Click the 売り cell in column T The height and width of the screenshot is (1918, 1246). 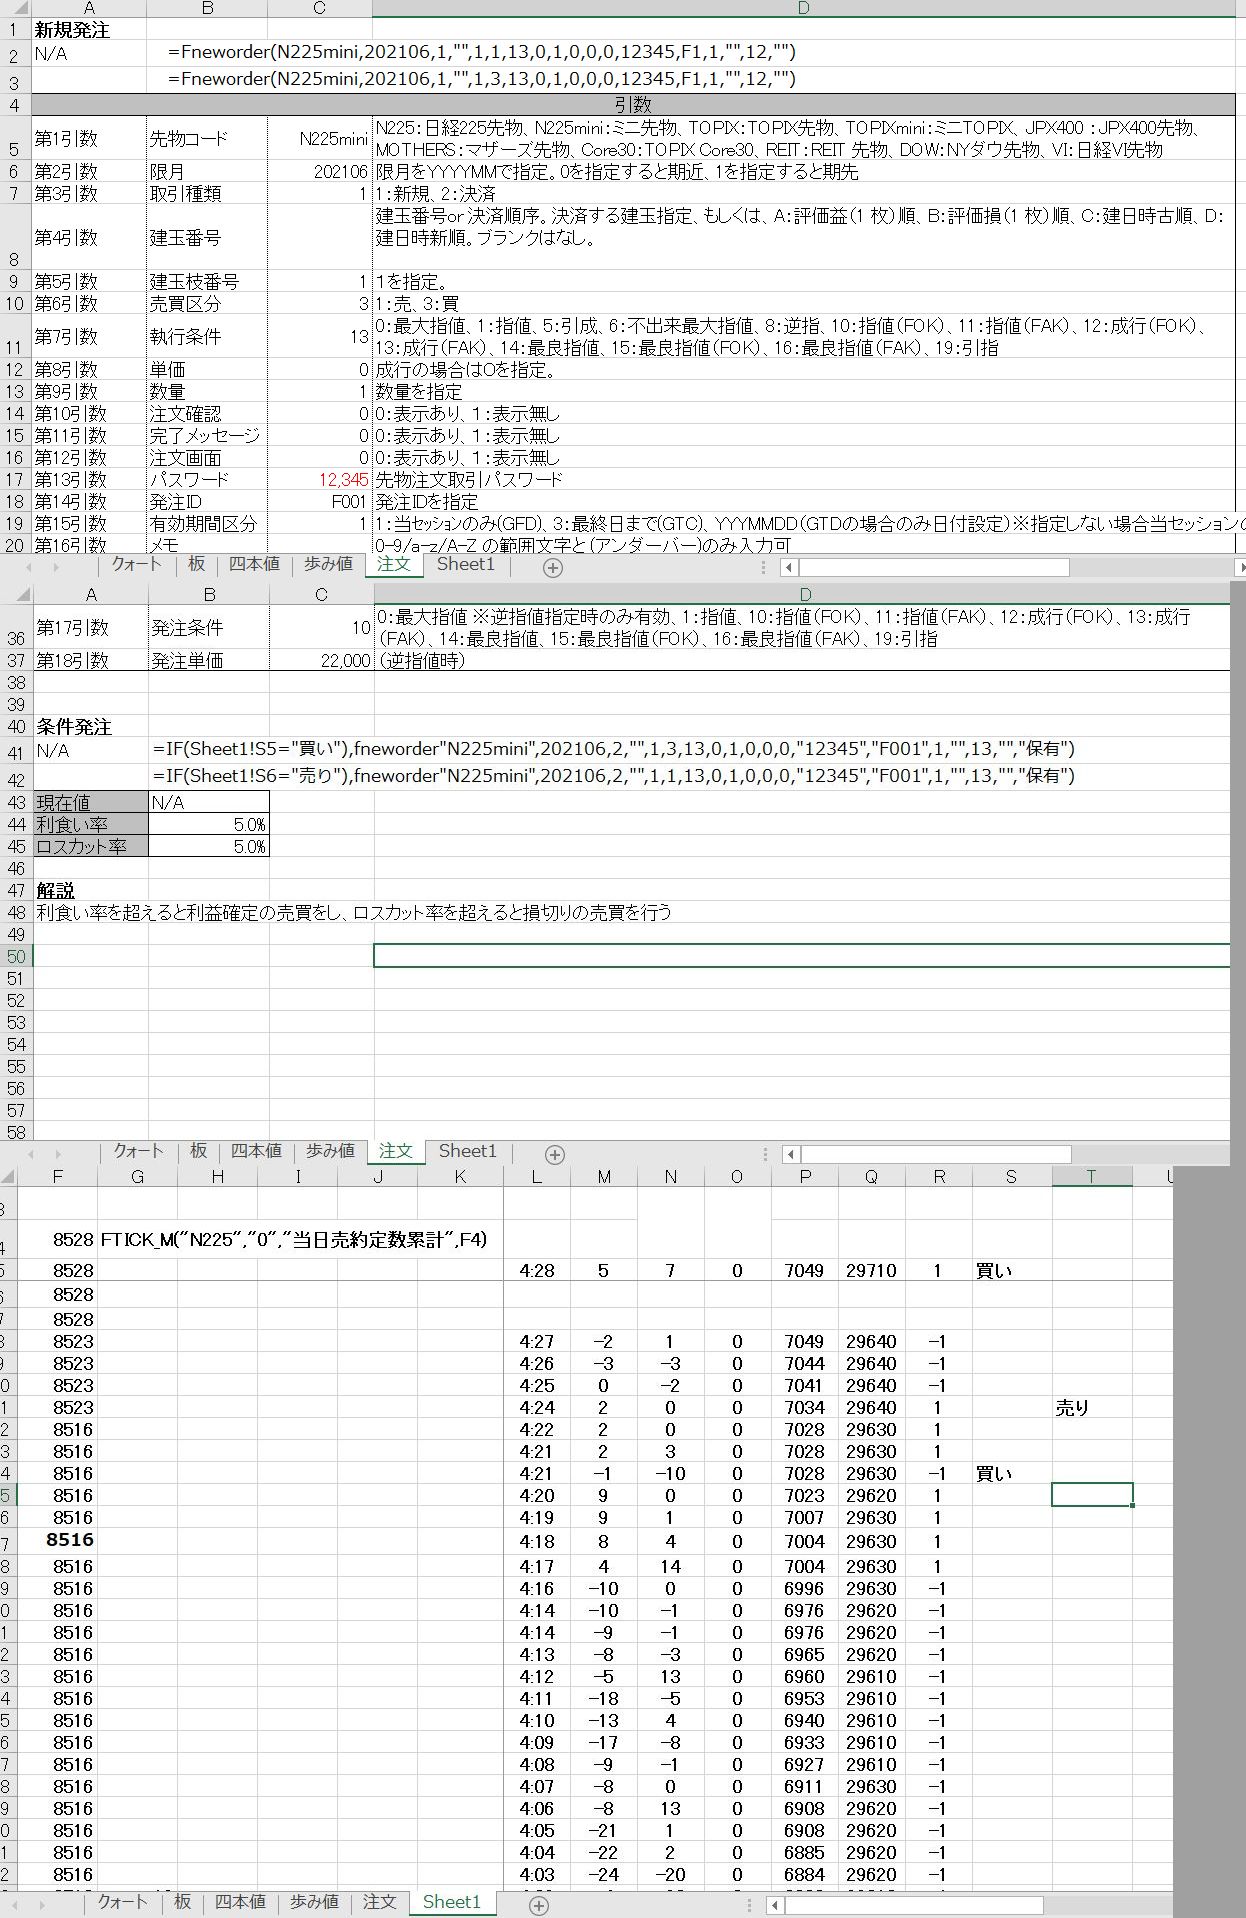point(1091,1408)
